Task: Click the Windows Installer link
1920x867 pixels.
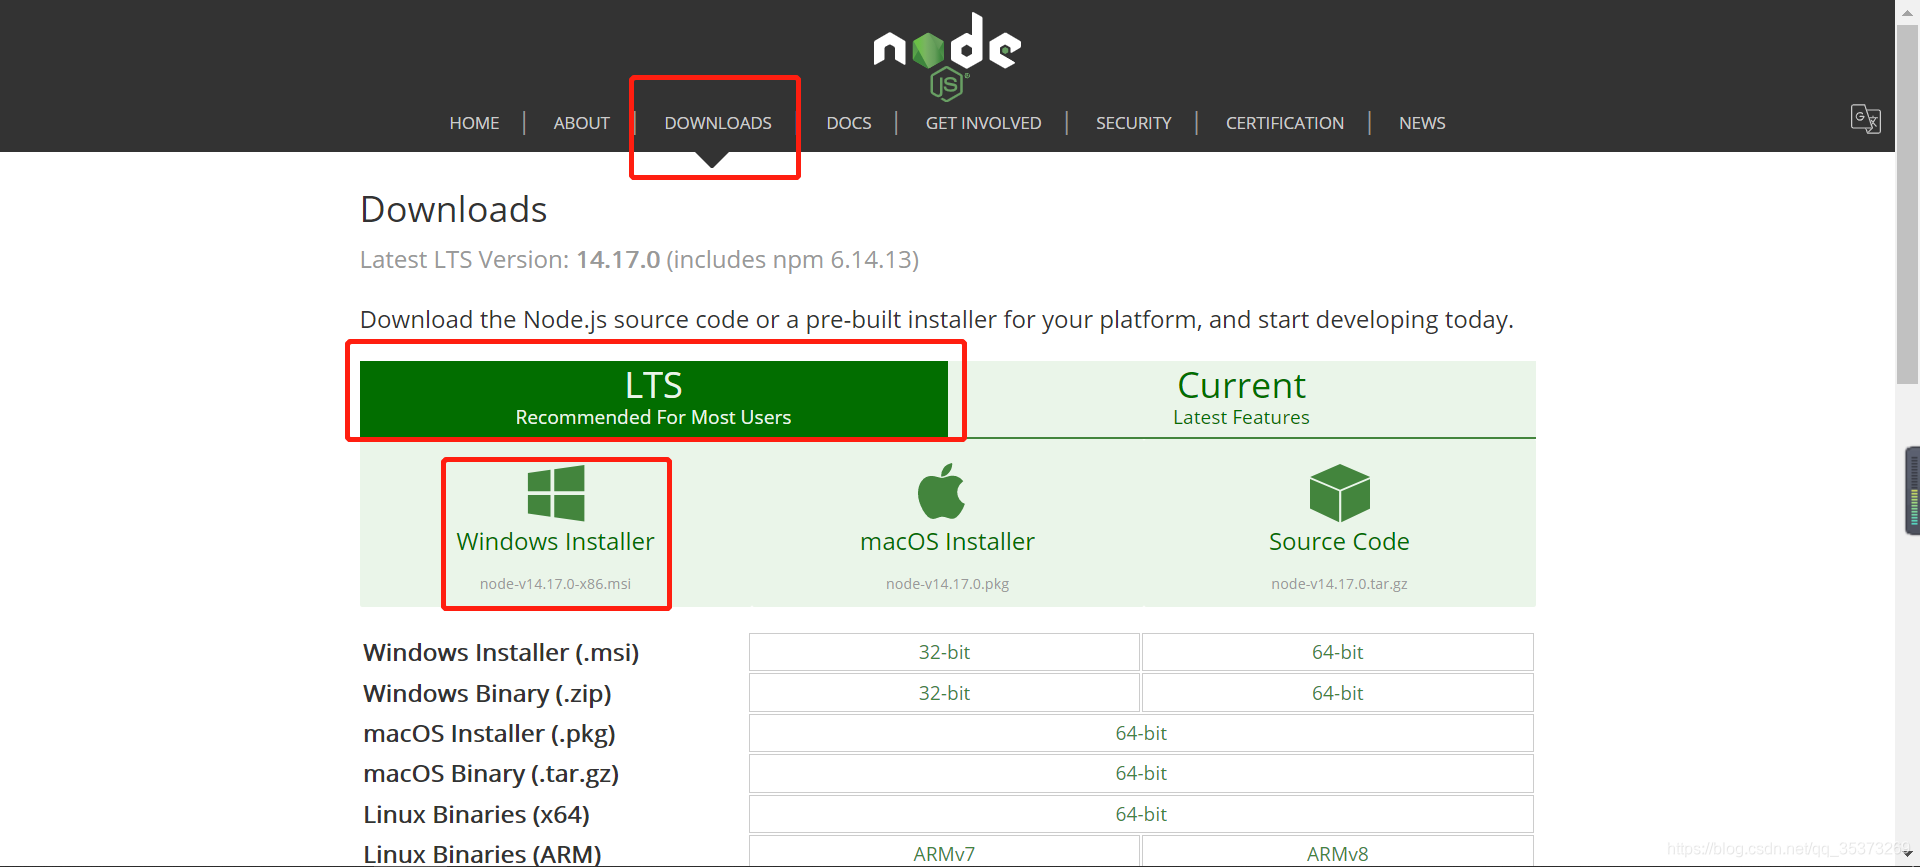Action: pyautogui.click(x=555, y=542)
